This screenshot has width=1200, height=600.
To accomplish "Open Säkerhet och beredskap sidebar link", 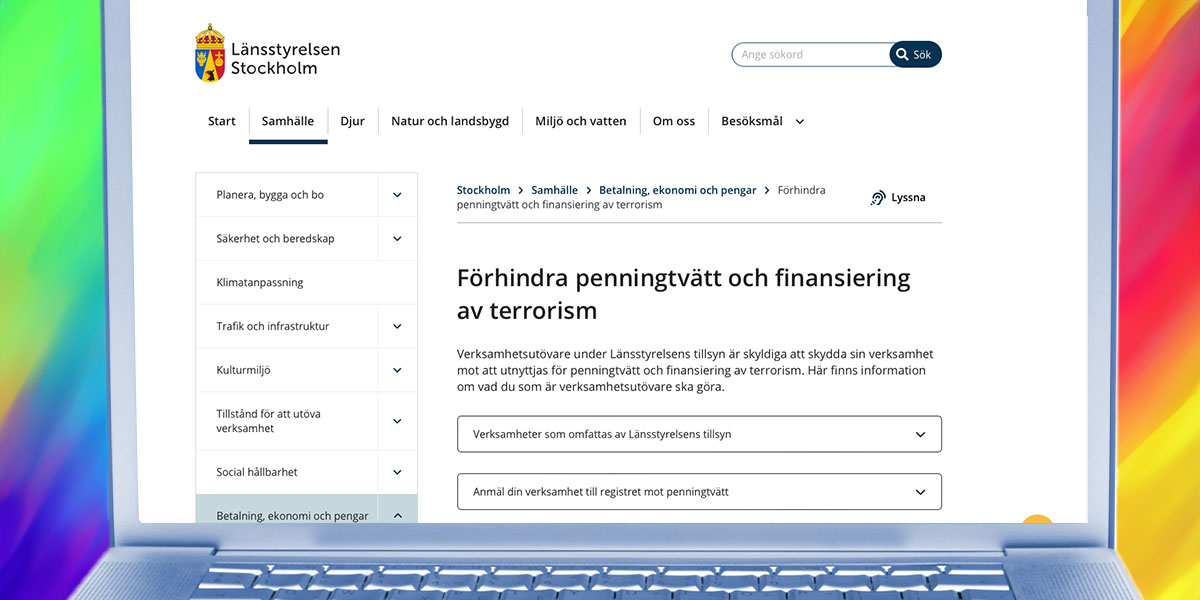I will point(275,239).
